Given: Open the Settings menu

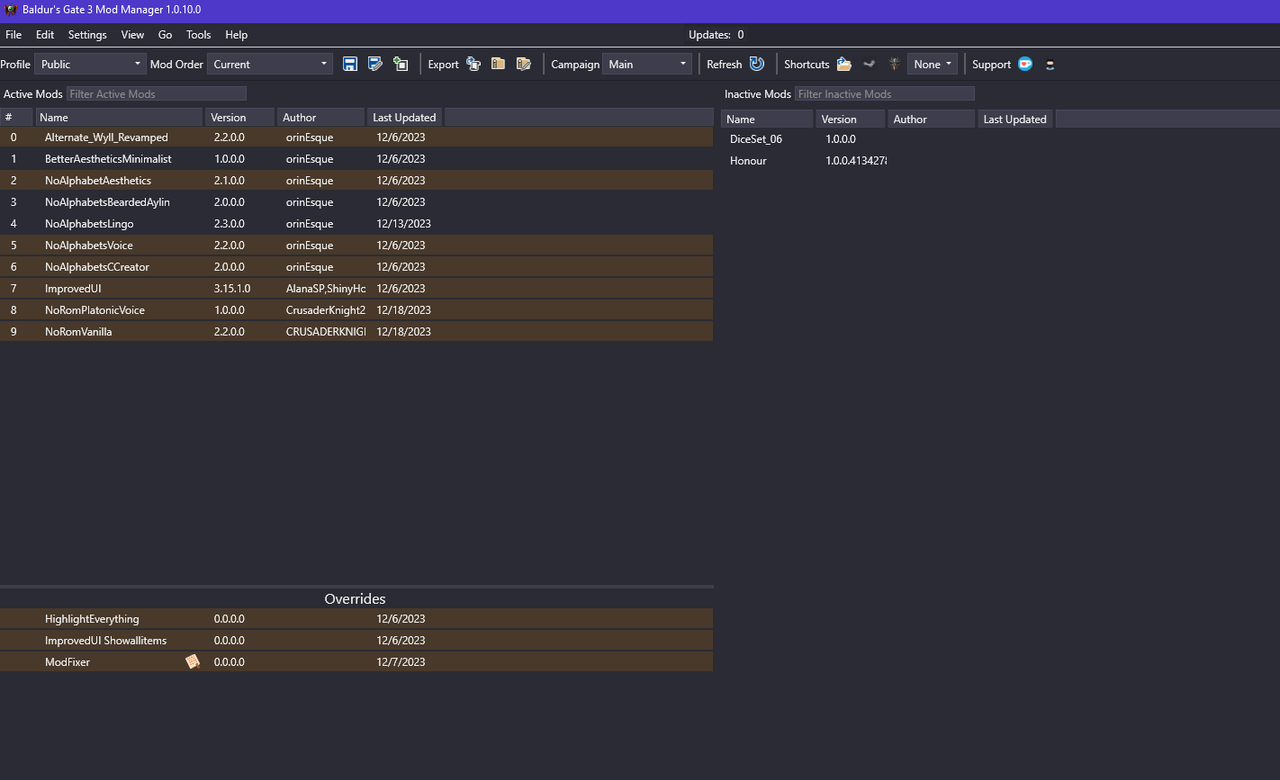Looking at the screenshot, I should point(87,35).
